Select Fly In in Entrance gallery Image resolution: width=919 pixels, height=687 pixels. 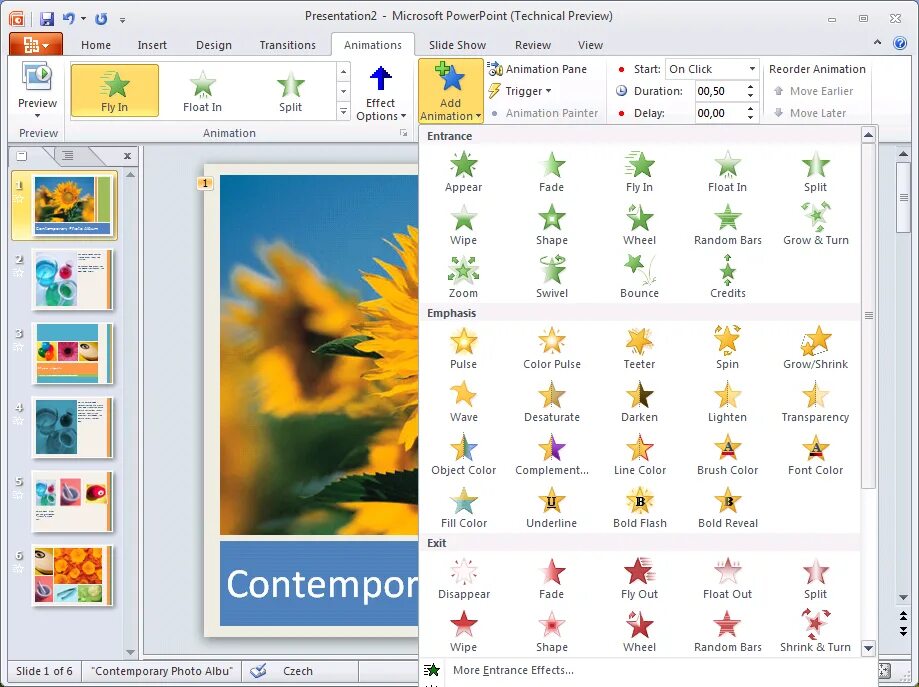point(639,172)
